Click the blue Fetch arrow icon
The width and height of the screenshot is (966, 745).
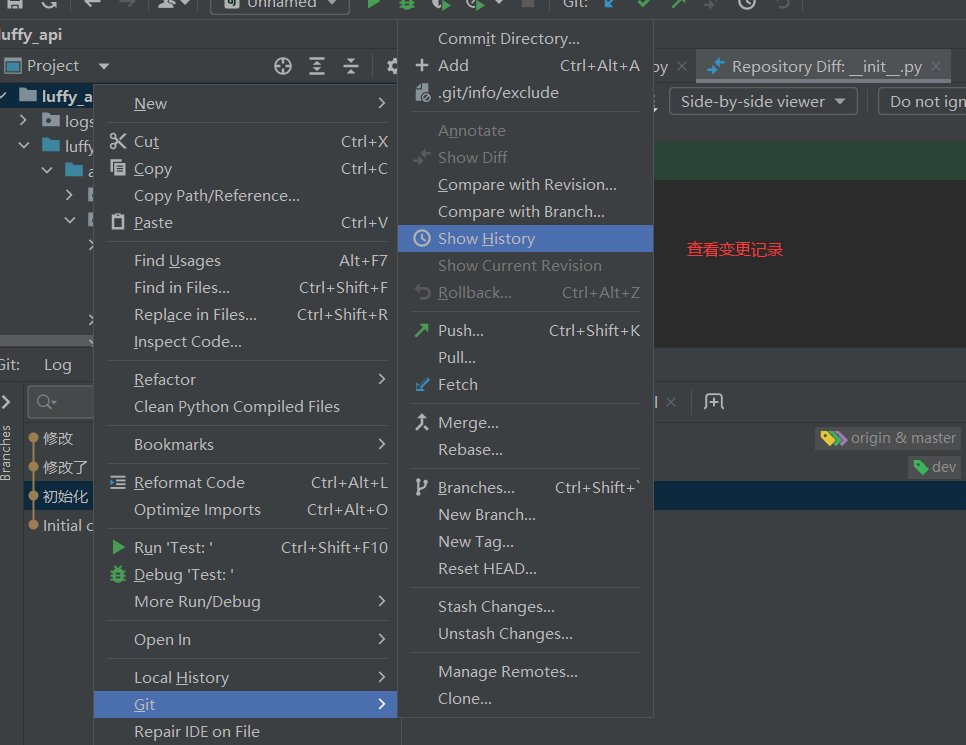(422, 385)
